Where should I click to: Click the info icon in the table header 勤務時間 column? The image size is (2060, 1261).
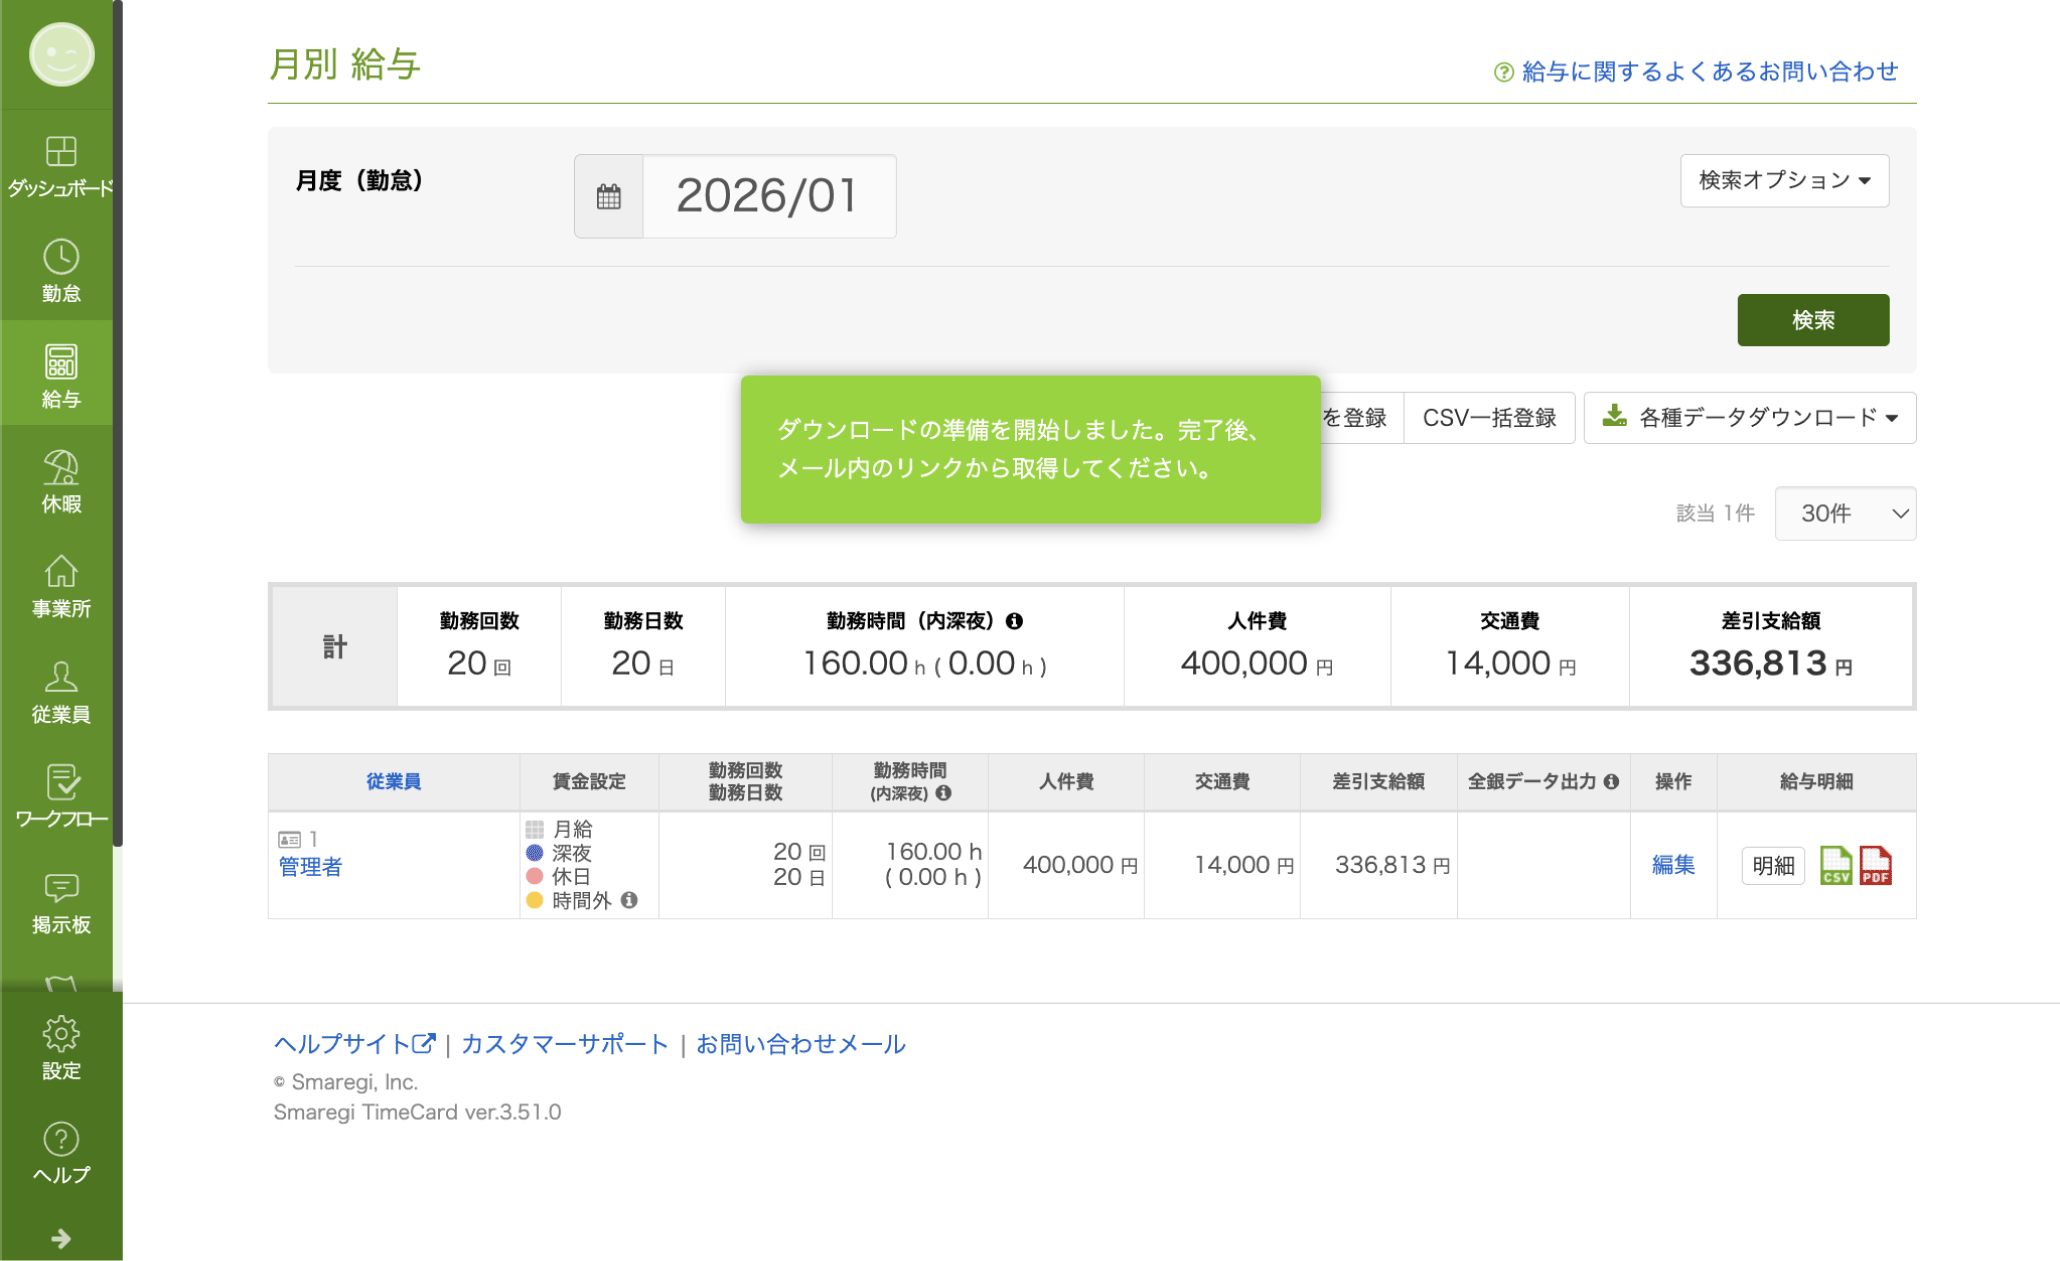tap(943, 793)
